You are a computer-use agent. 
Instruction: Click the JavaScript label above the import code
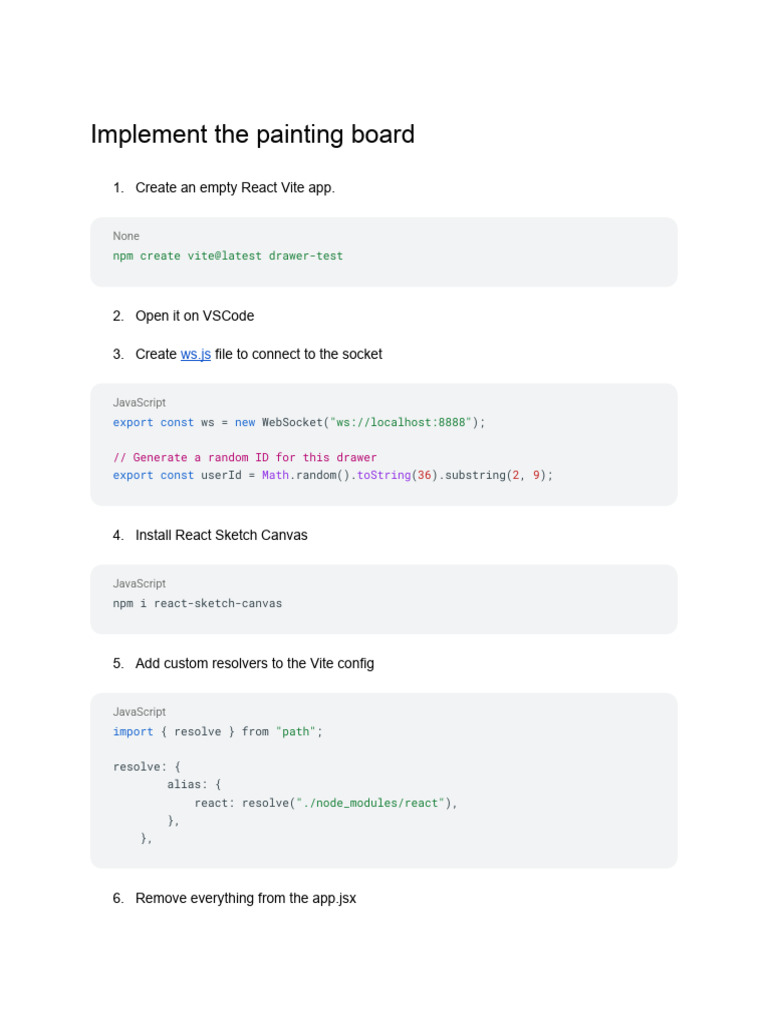click(x=139, y=712)
